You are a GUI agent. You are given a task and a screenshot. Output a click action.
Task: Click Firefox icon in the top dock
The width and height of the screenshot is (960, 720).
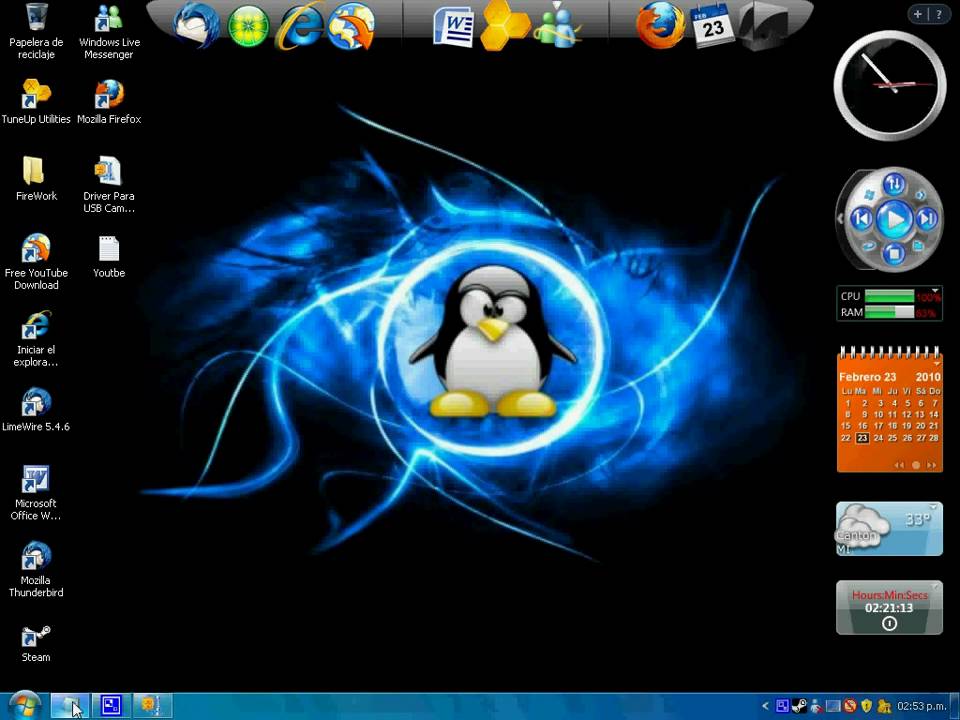[660, 25]
